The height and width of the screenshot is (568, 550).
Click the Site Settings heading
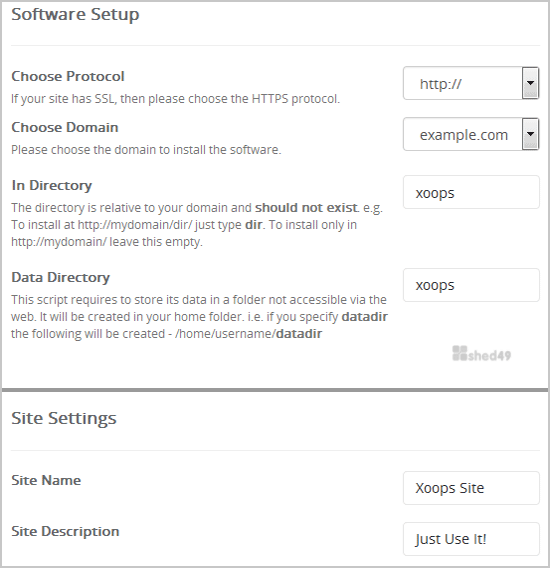coord(64,419)
